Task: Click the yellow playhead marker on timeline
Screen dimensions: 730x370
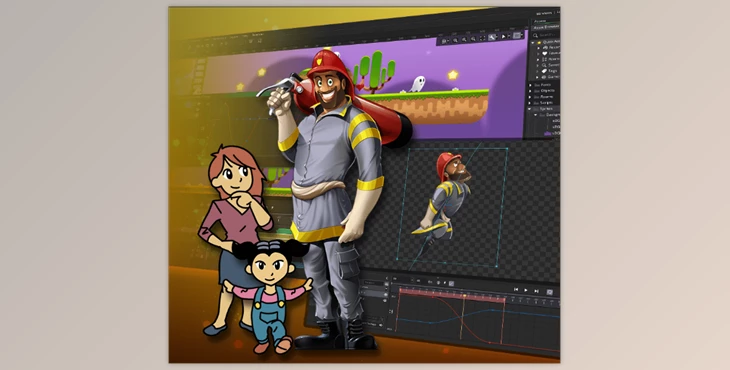Action: (465, 296)
